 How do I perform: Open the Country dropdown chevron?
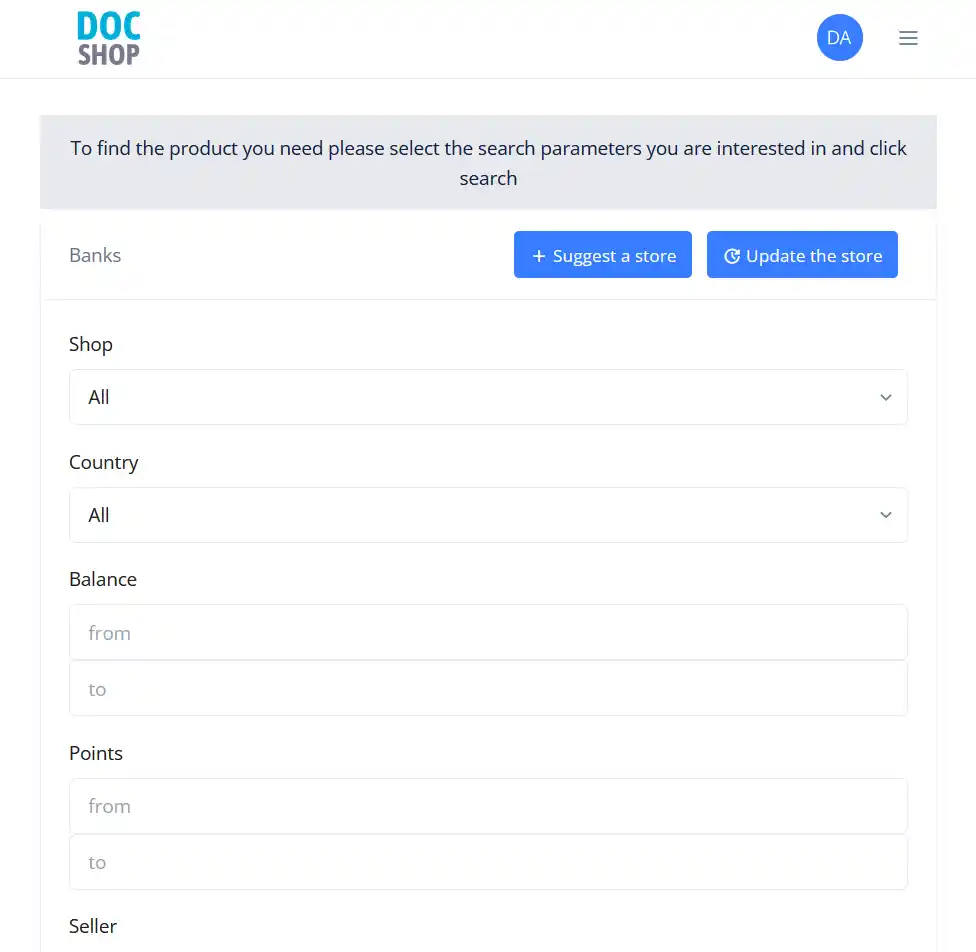pyautogui.click(x=885, y=515)
